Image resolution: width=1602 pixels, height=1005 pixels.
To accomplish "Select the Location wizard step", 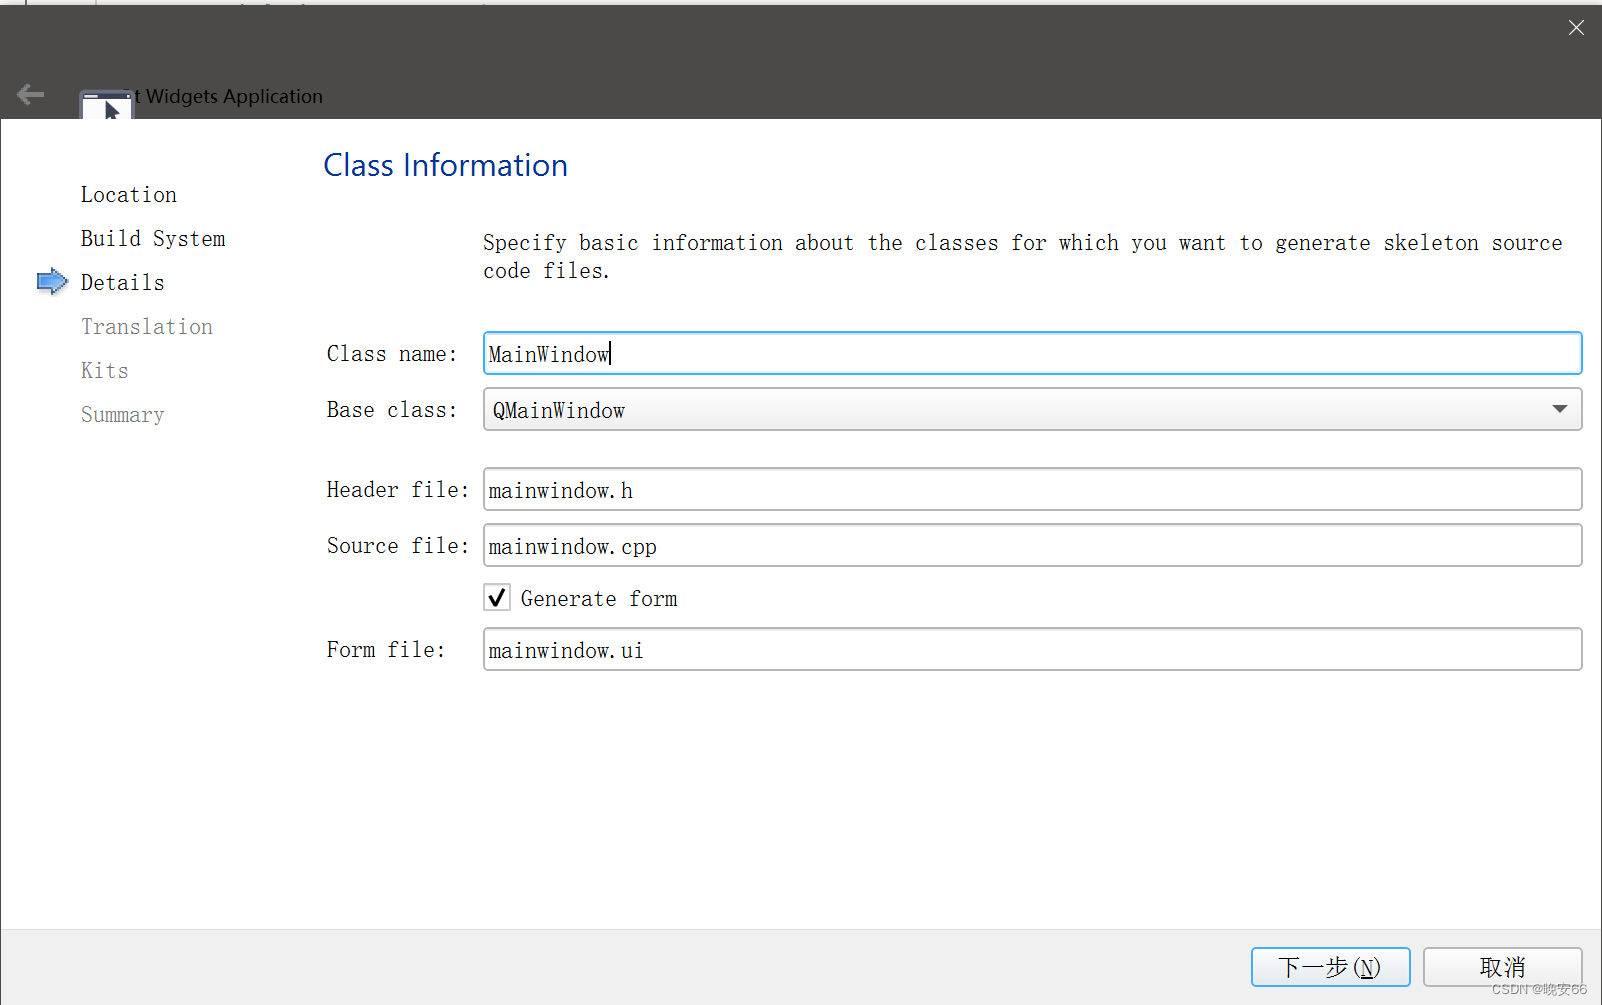I will [x=129, y=195].
